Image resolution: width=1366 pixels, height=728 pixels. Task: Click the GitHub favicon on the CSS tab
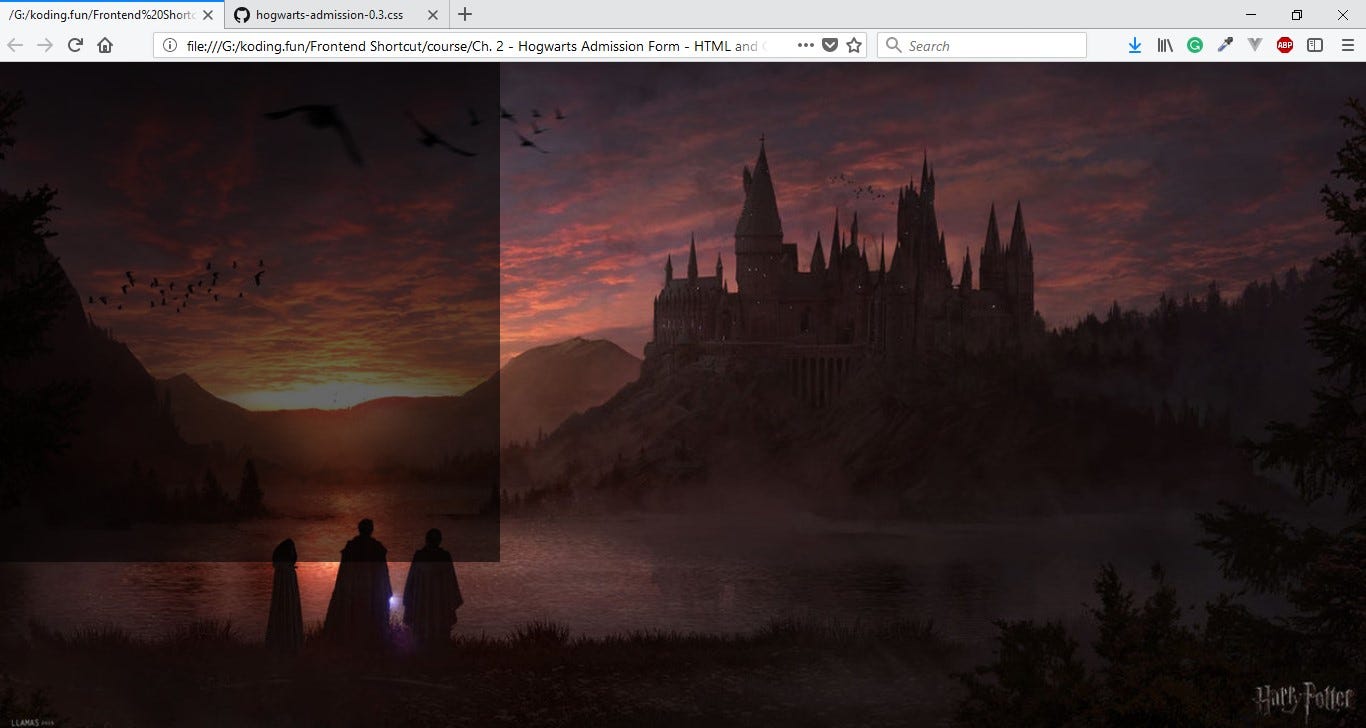tap(241, 15)
